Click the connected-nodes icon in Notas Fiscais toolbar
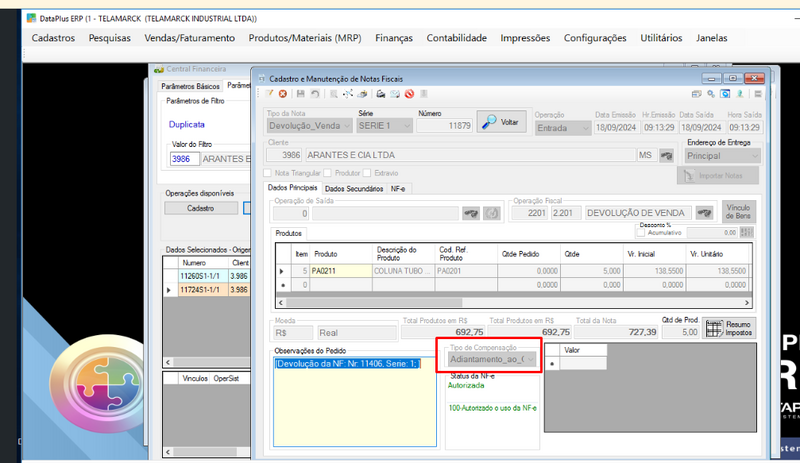 [x=348, y=94]
